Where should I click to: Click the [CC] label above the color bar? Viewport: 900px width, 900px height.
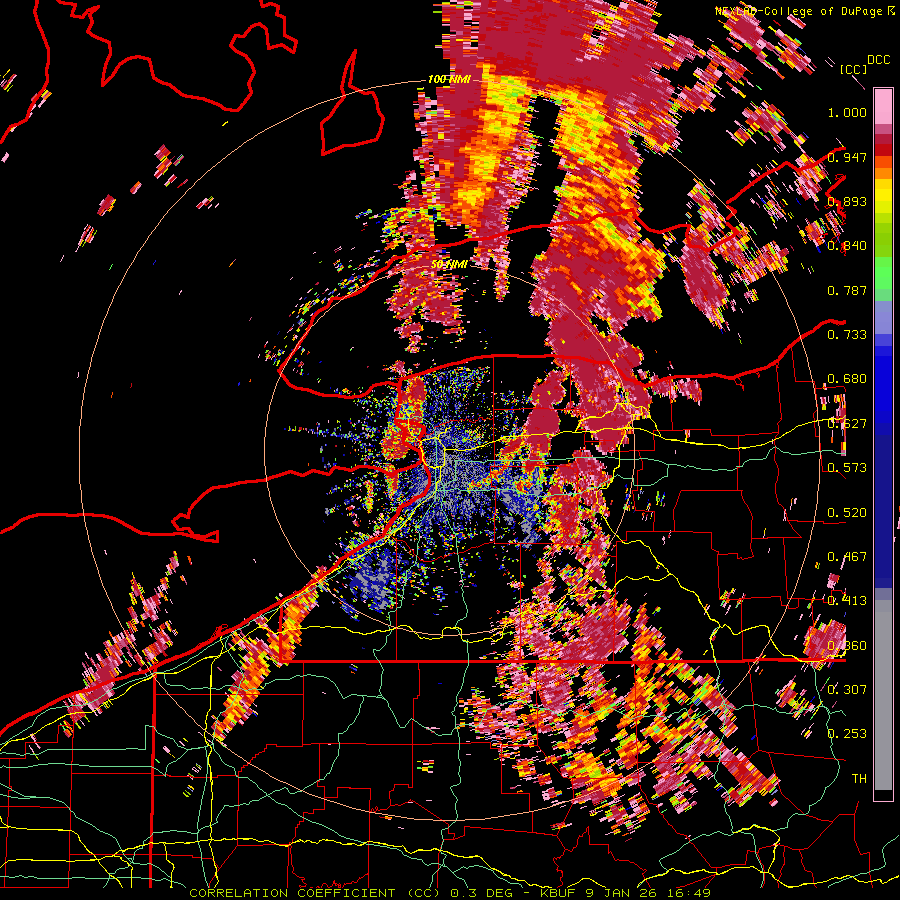(x=853, y=69)
